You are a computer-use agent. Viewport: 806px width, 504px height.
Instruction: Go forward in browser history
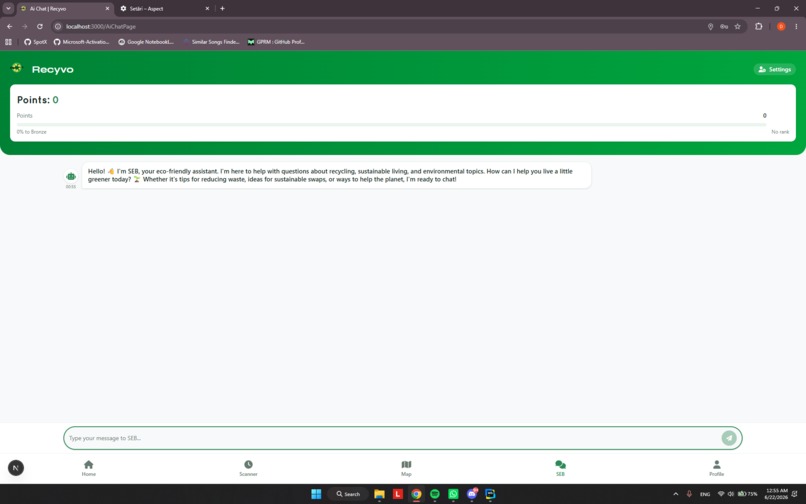(x=24, y=26)
